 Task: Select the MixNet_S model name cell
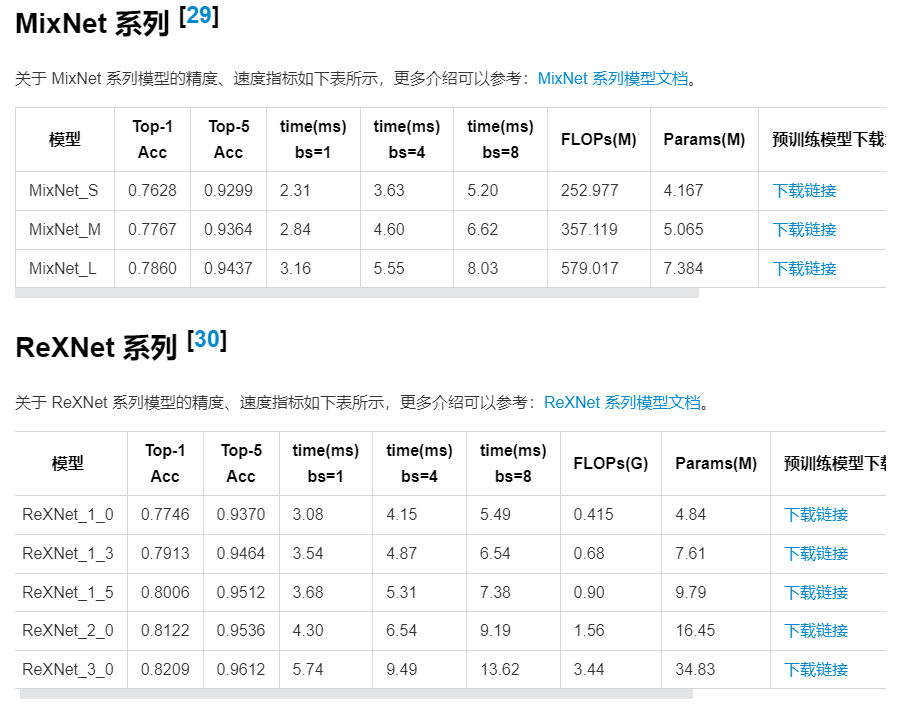[64, 191]
